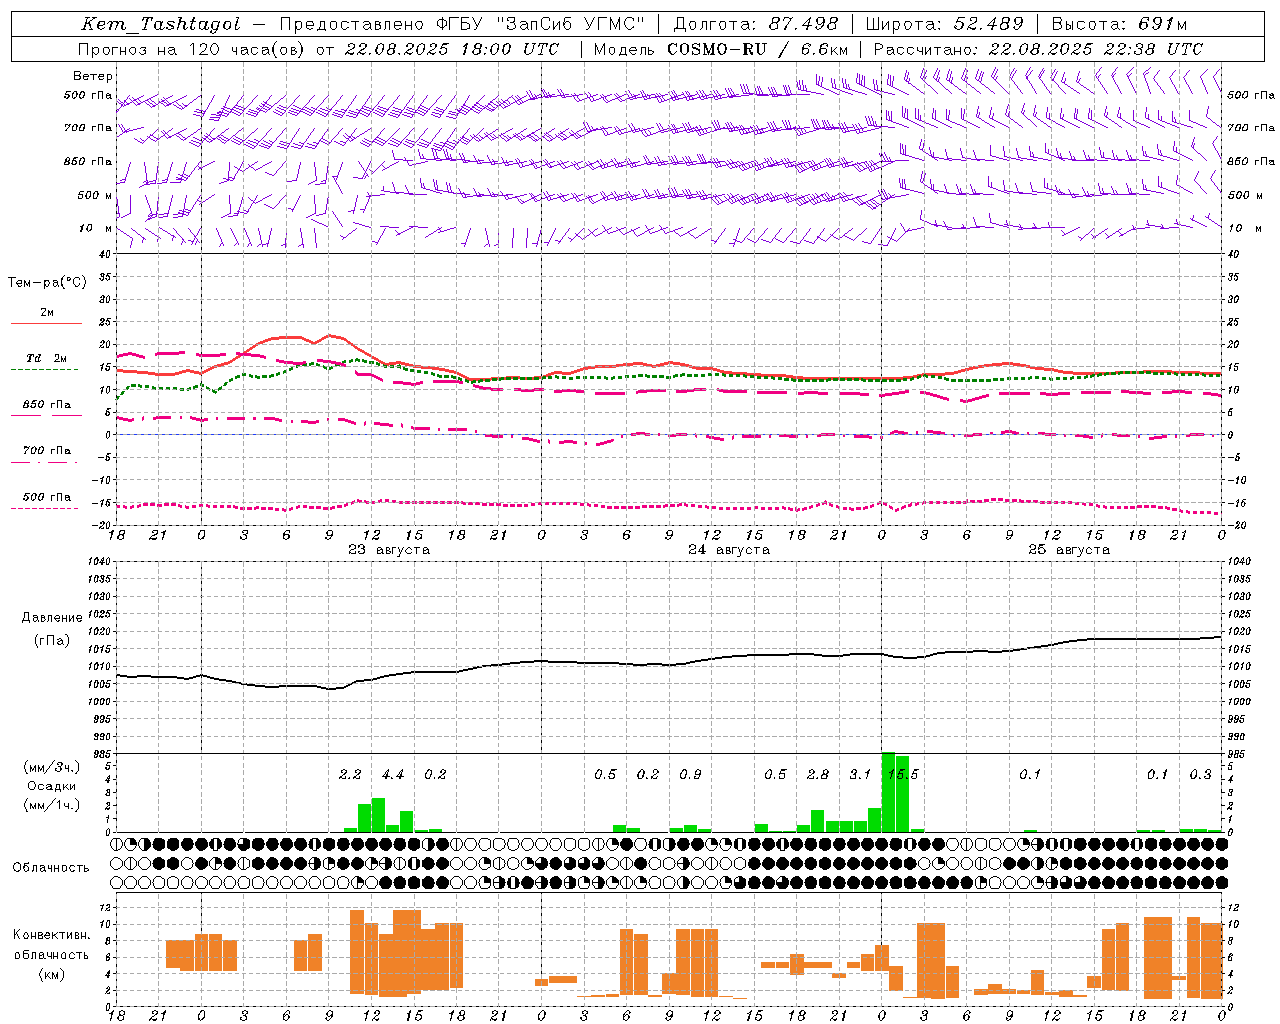Click the 'Ветер' wind panel label
The height and width of the screenshot is (1024, 1280).
pyautogui.click(x=93, y=76)
